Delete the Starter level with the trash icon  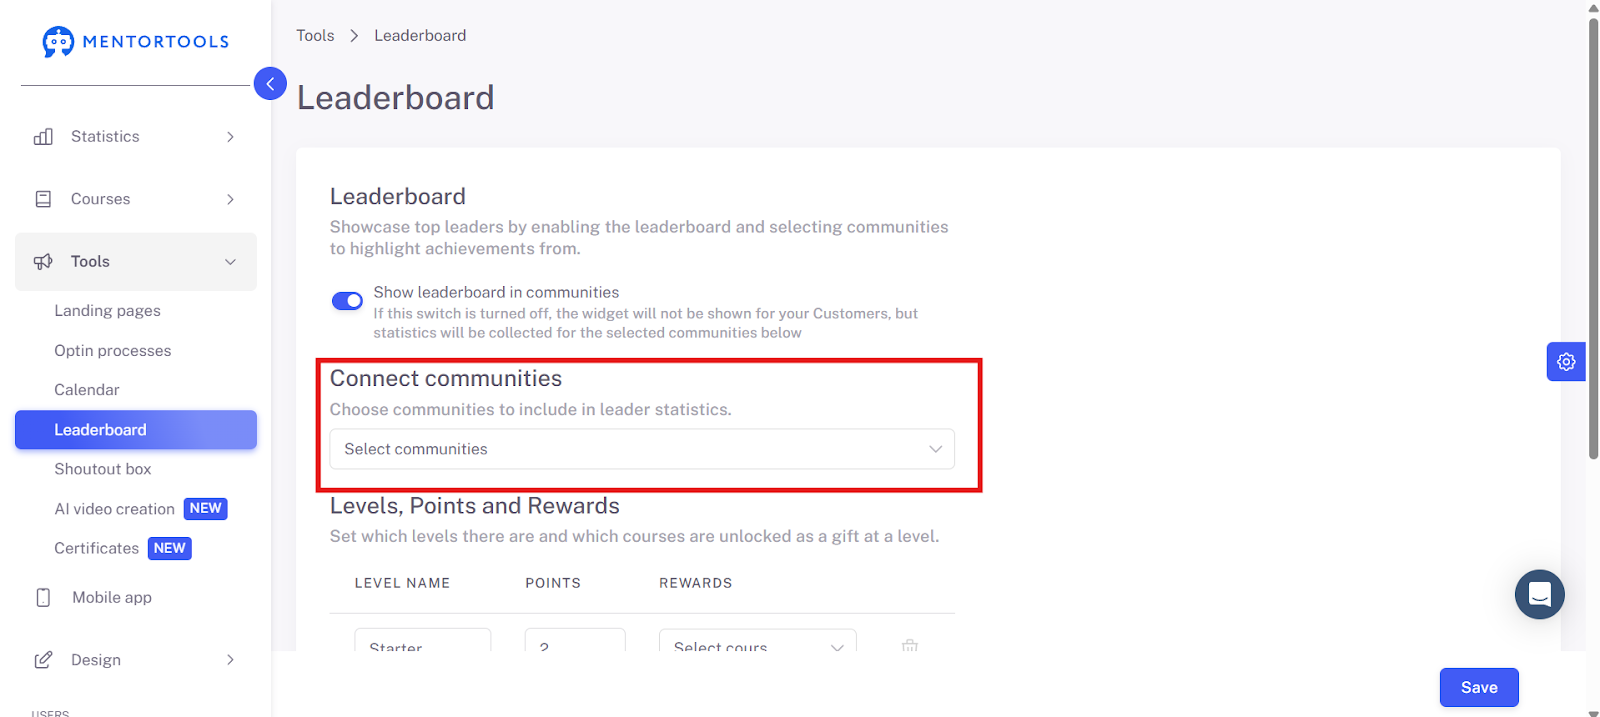point(910,645)
